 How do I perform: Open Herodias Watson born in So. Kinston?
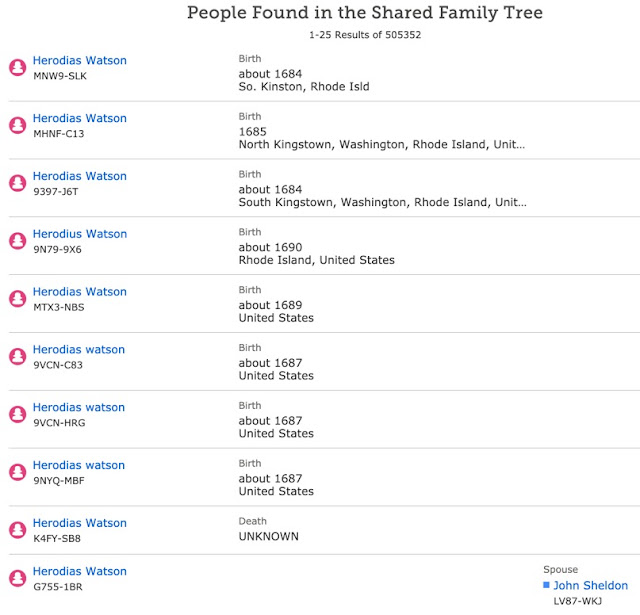[80, 60]
